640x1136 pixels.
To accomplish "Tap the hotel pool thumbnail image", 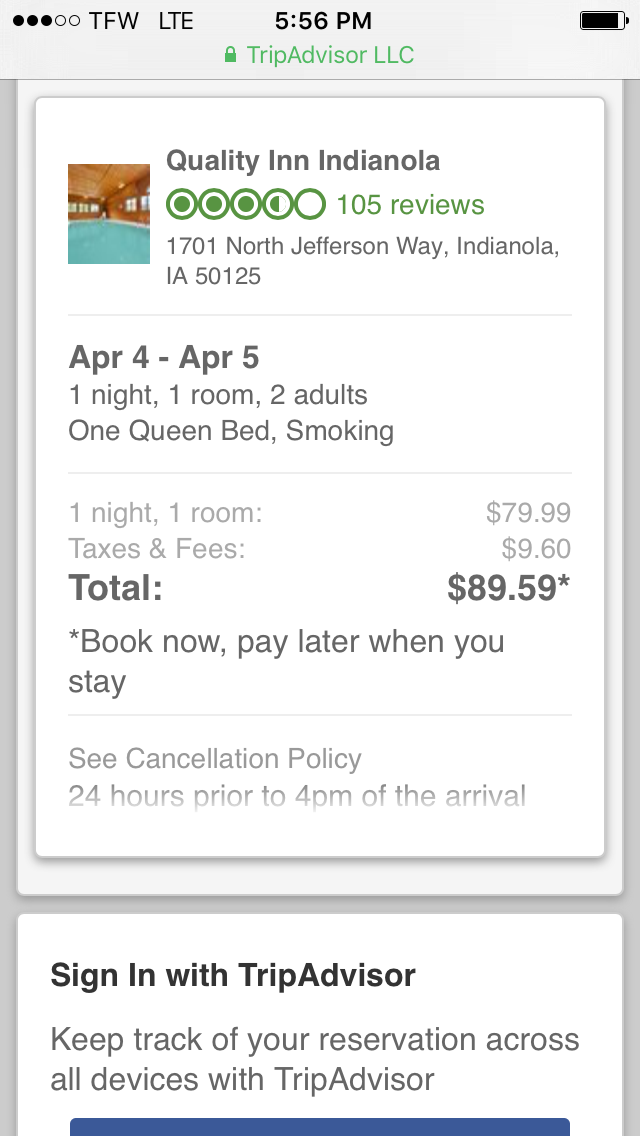I will 108,214.
